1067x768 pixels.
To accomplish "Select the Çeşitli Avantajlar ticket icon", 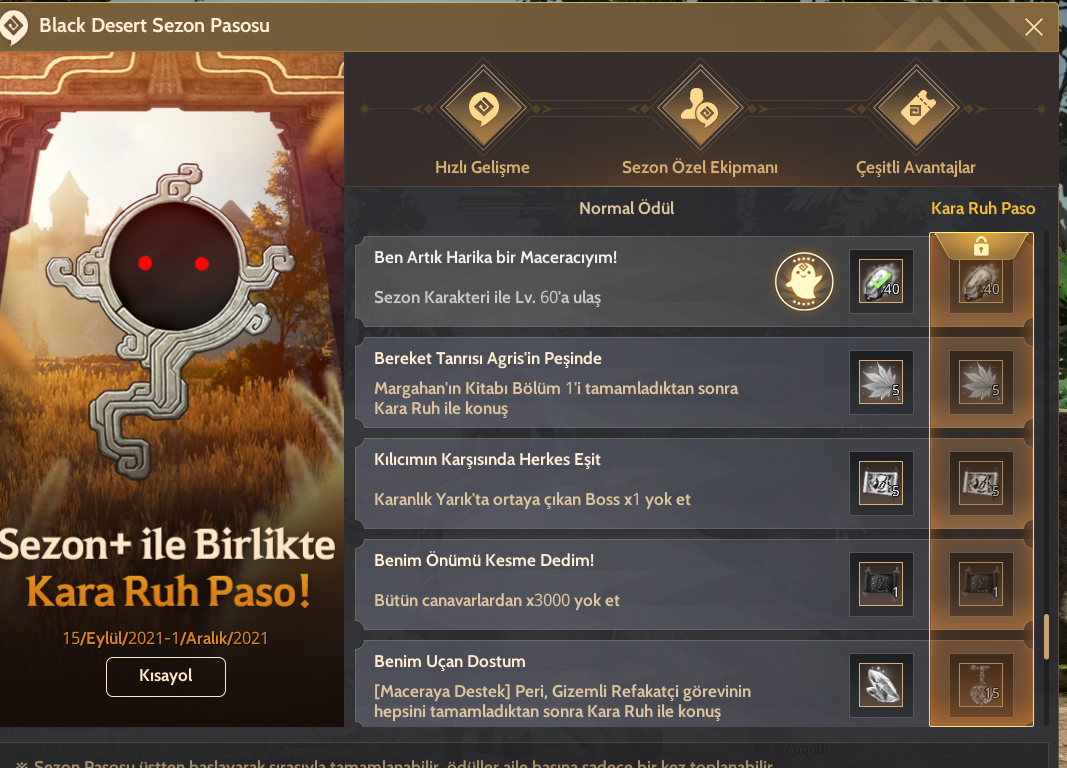I will (x=916, y=108).
